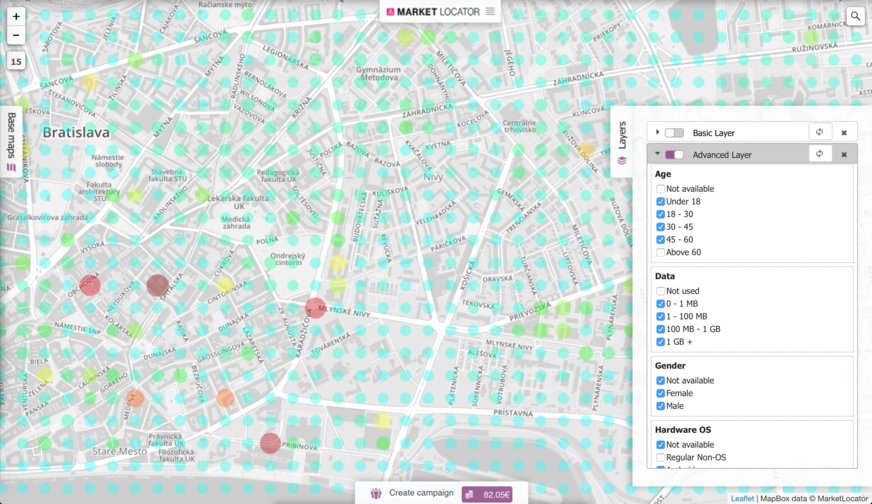The width and height of the screenshot is (872, 504).
Task: Refresh the Advanced Layer
Action: (x=819, y=154)
